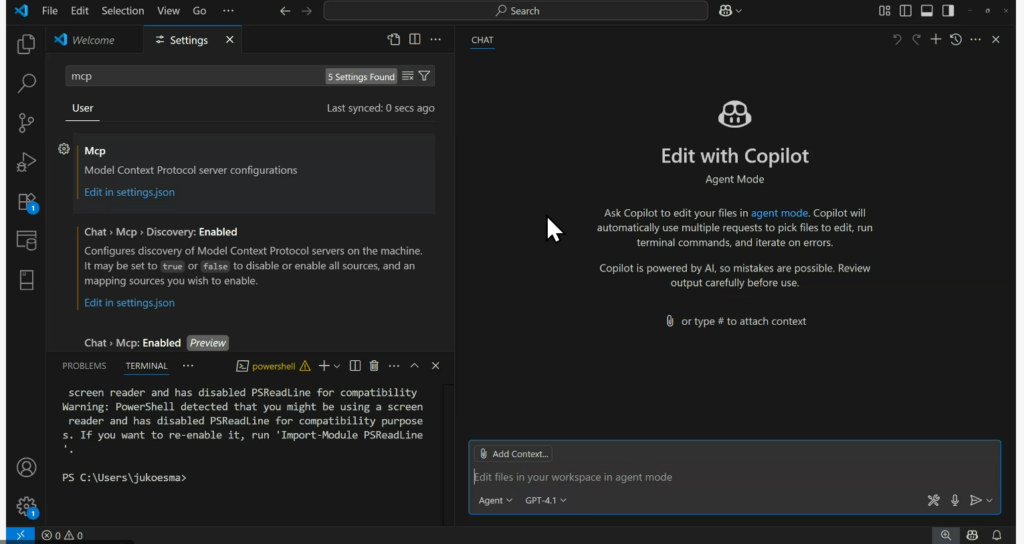Open the Manage gear in activity bar
Image resolution: width=1024 pixels, height=544 pixels.
click(26, 507)
